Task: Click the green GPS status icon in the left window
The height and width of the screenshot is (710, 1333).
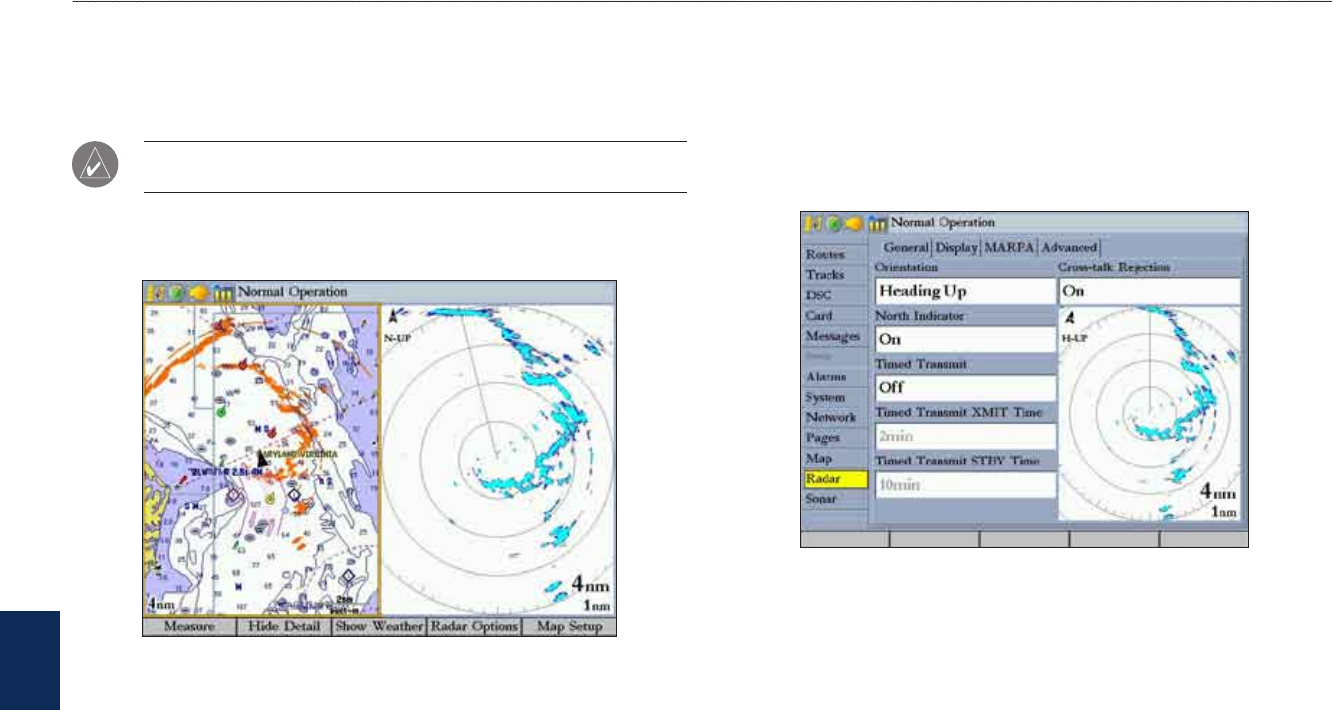Action: pos(174,292)
